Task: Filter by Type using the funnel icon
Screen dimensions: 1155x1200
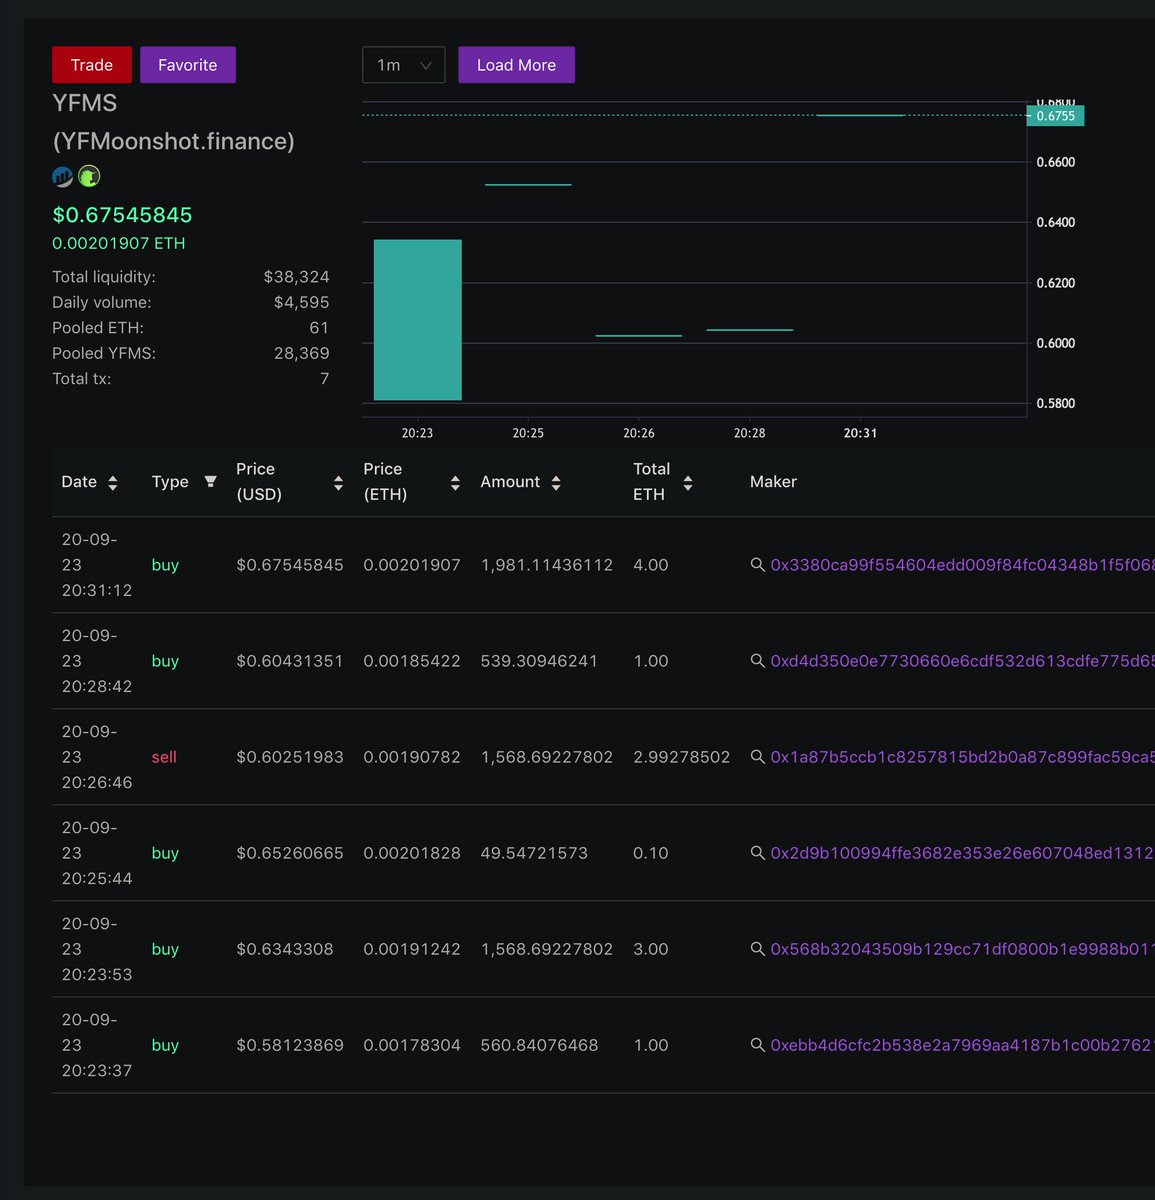Action: click(x=210, y=482)
